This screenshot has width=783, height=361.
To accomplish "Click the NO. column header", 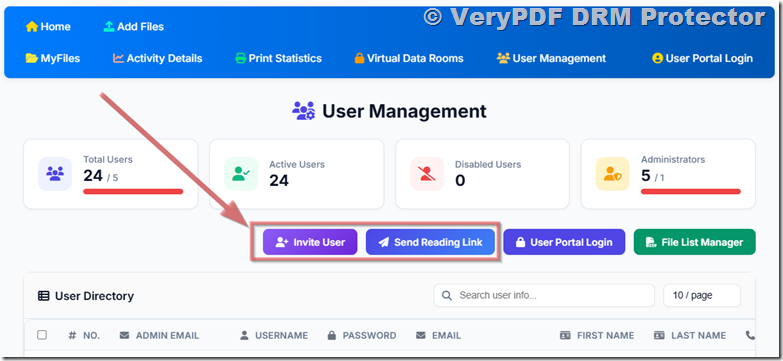I will (84, 336).
